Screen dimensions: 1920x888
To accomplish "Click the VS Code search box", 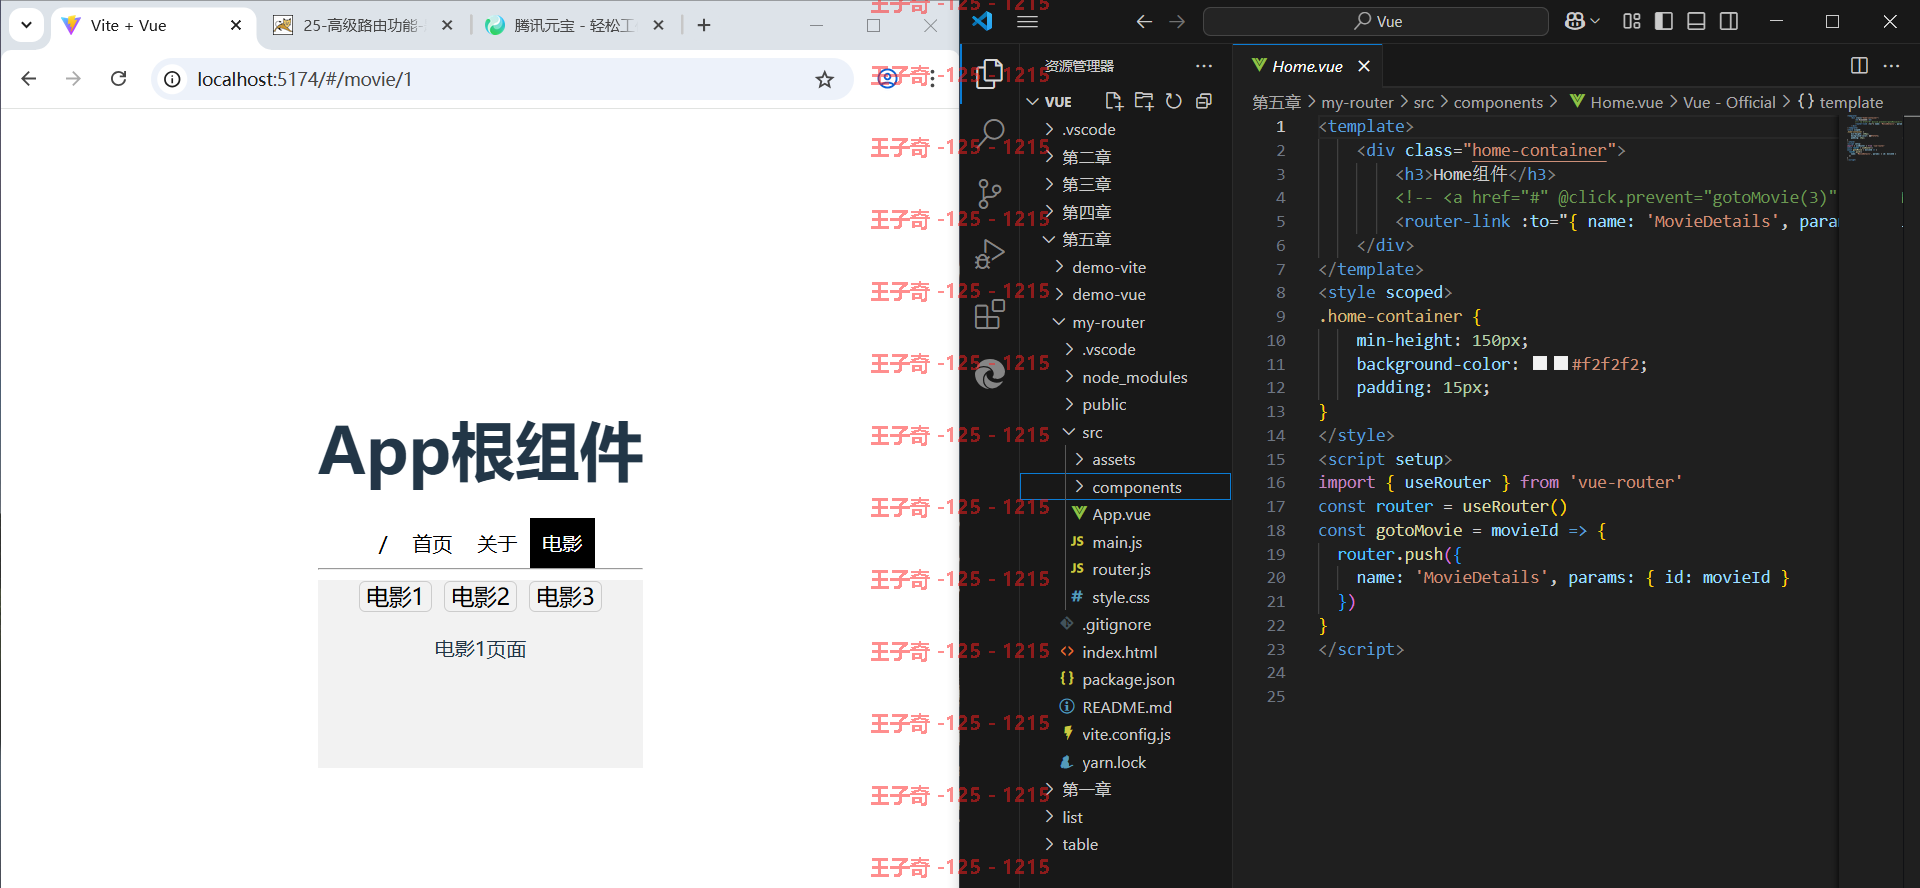I will (x=1376, y=21).
